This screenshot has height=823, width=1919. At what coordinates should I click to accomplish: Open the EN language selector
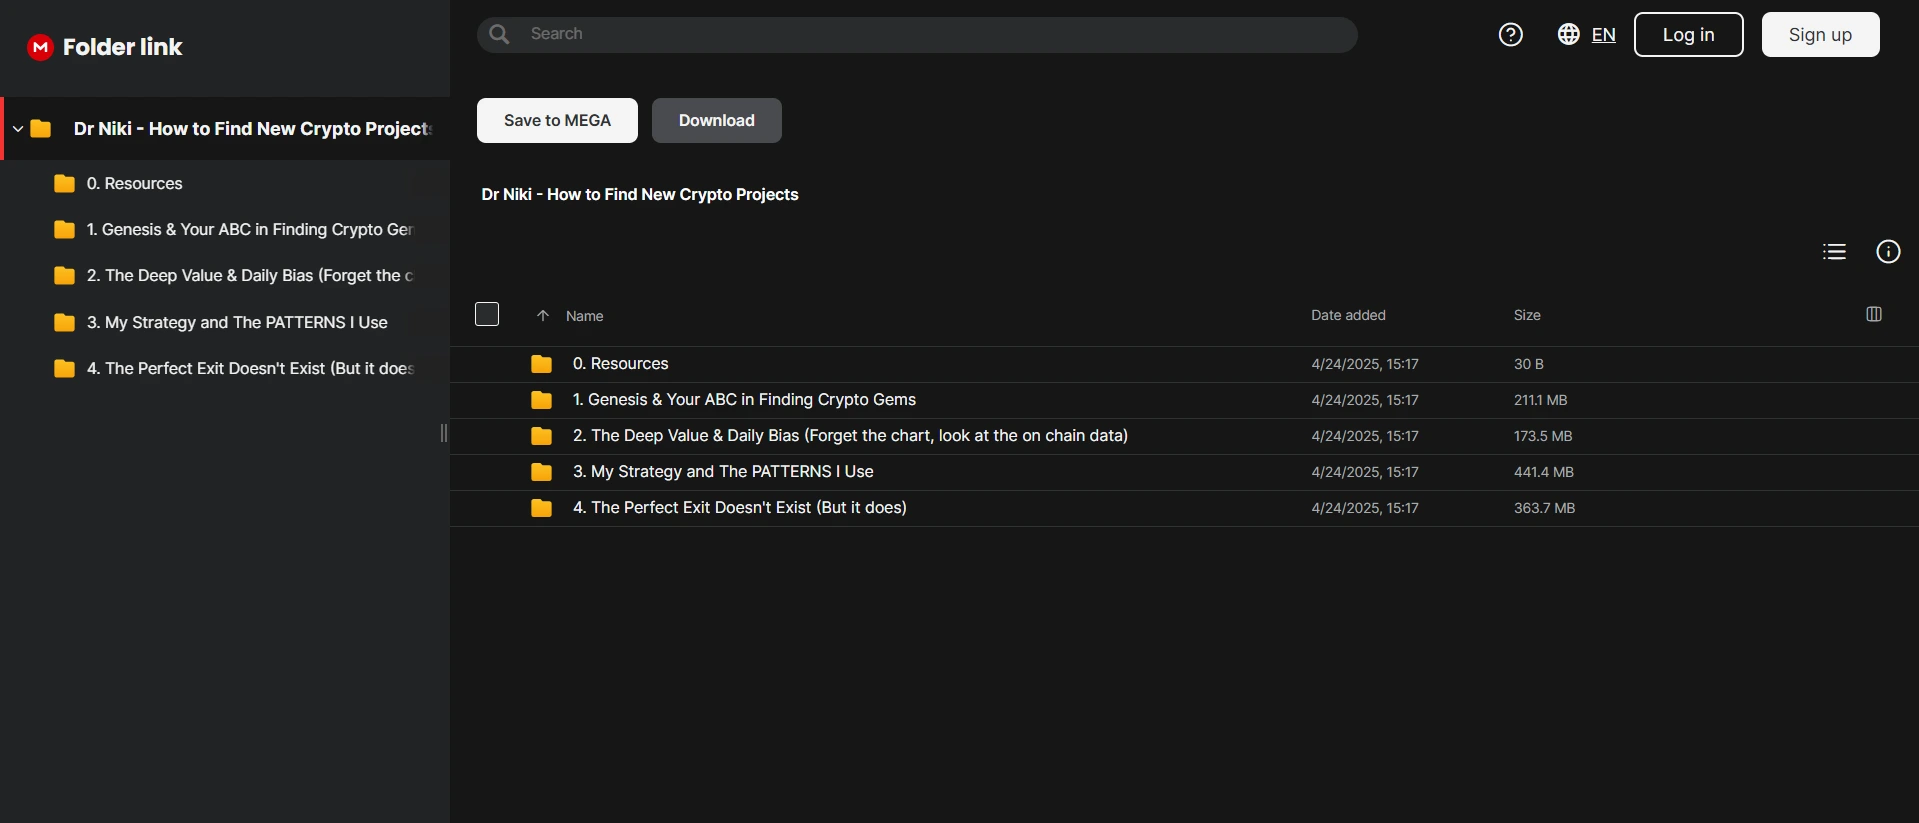[1603, 35]
